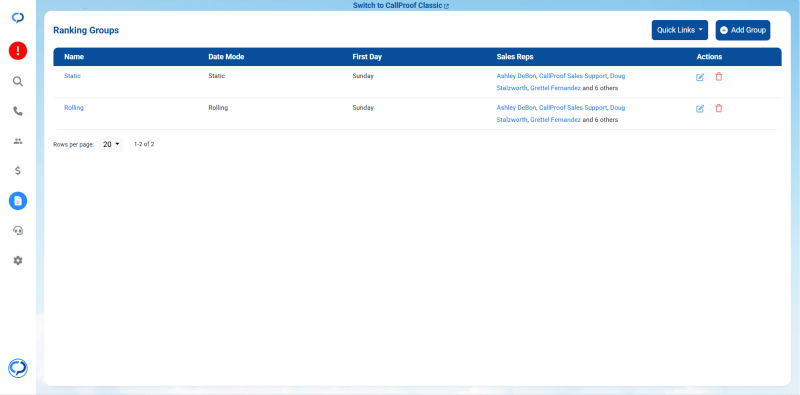The height and width of the screenshot is (395, 800).
Task: Open the headset support sidebar icon
Action: (x=18, y=231)
